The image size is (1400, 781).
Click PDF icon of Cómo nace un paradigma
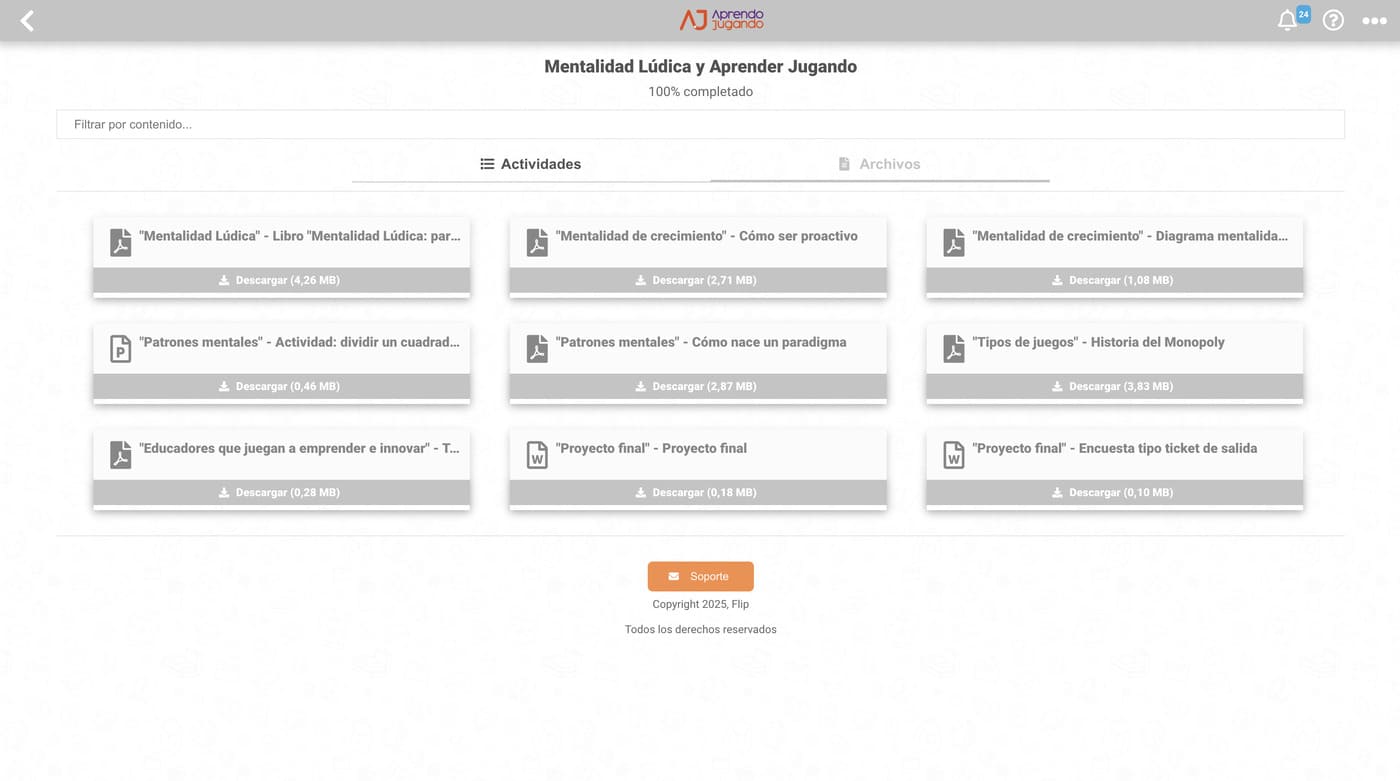coord(537,348)
